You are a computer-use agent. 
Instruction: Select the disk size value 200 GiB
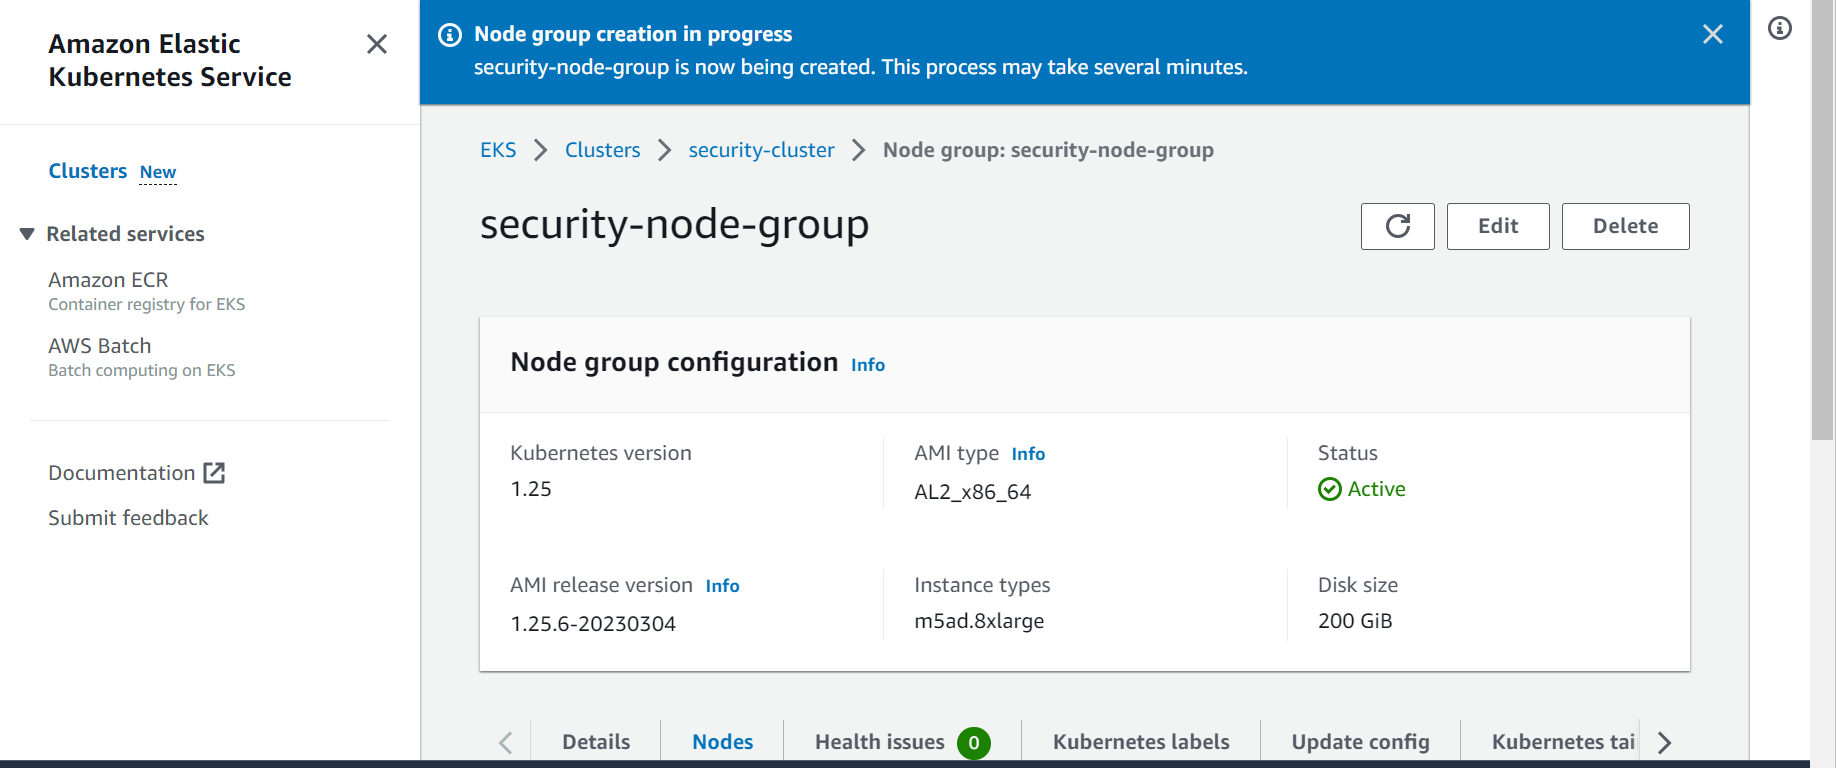coord(1355,621)
